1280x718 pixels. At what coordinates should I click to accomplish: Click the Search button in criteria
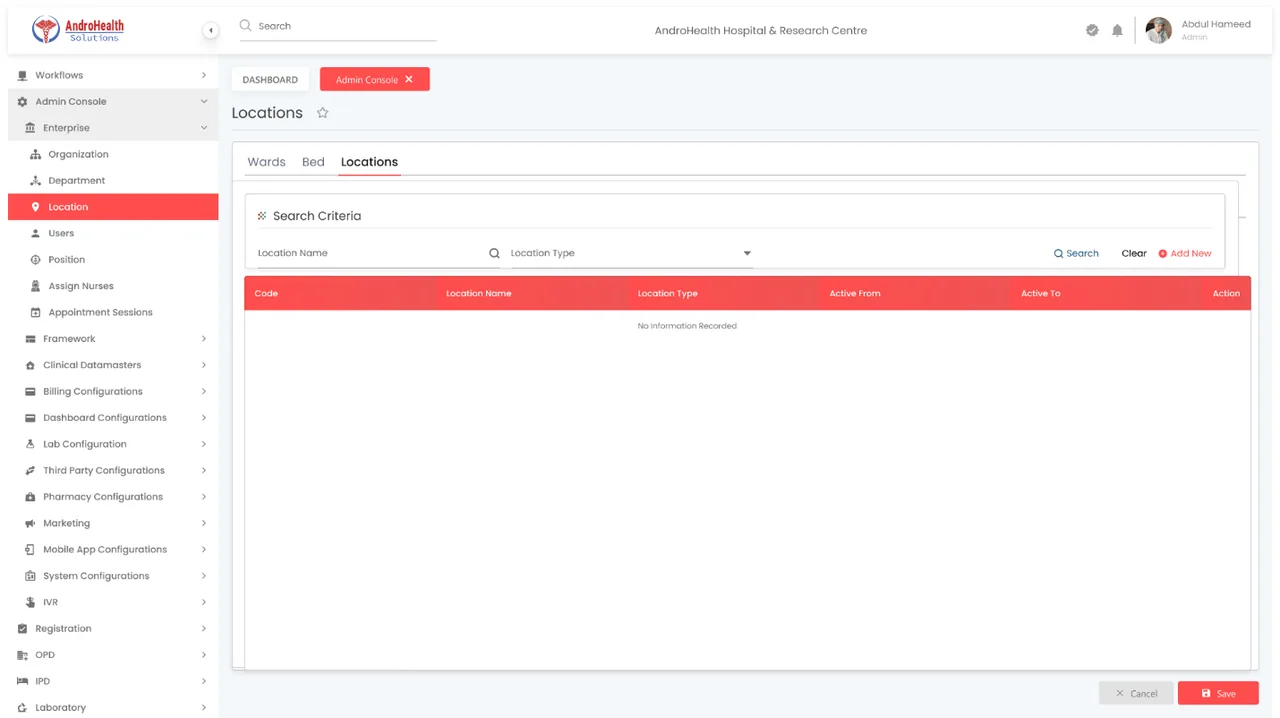pos(1076,253)
